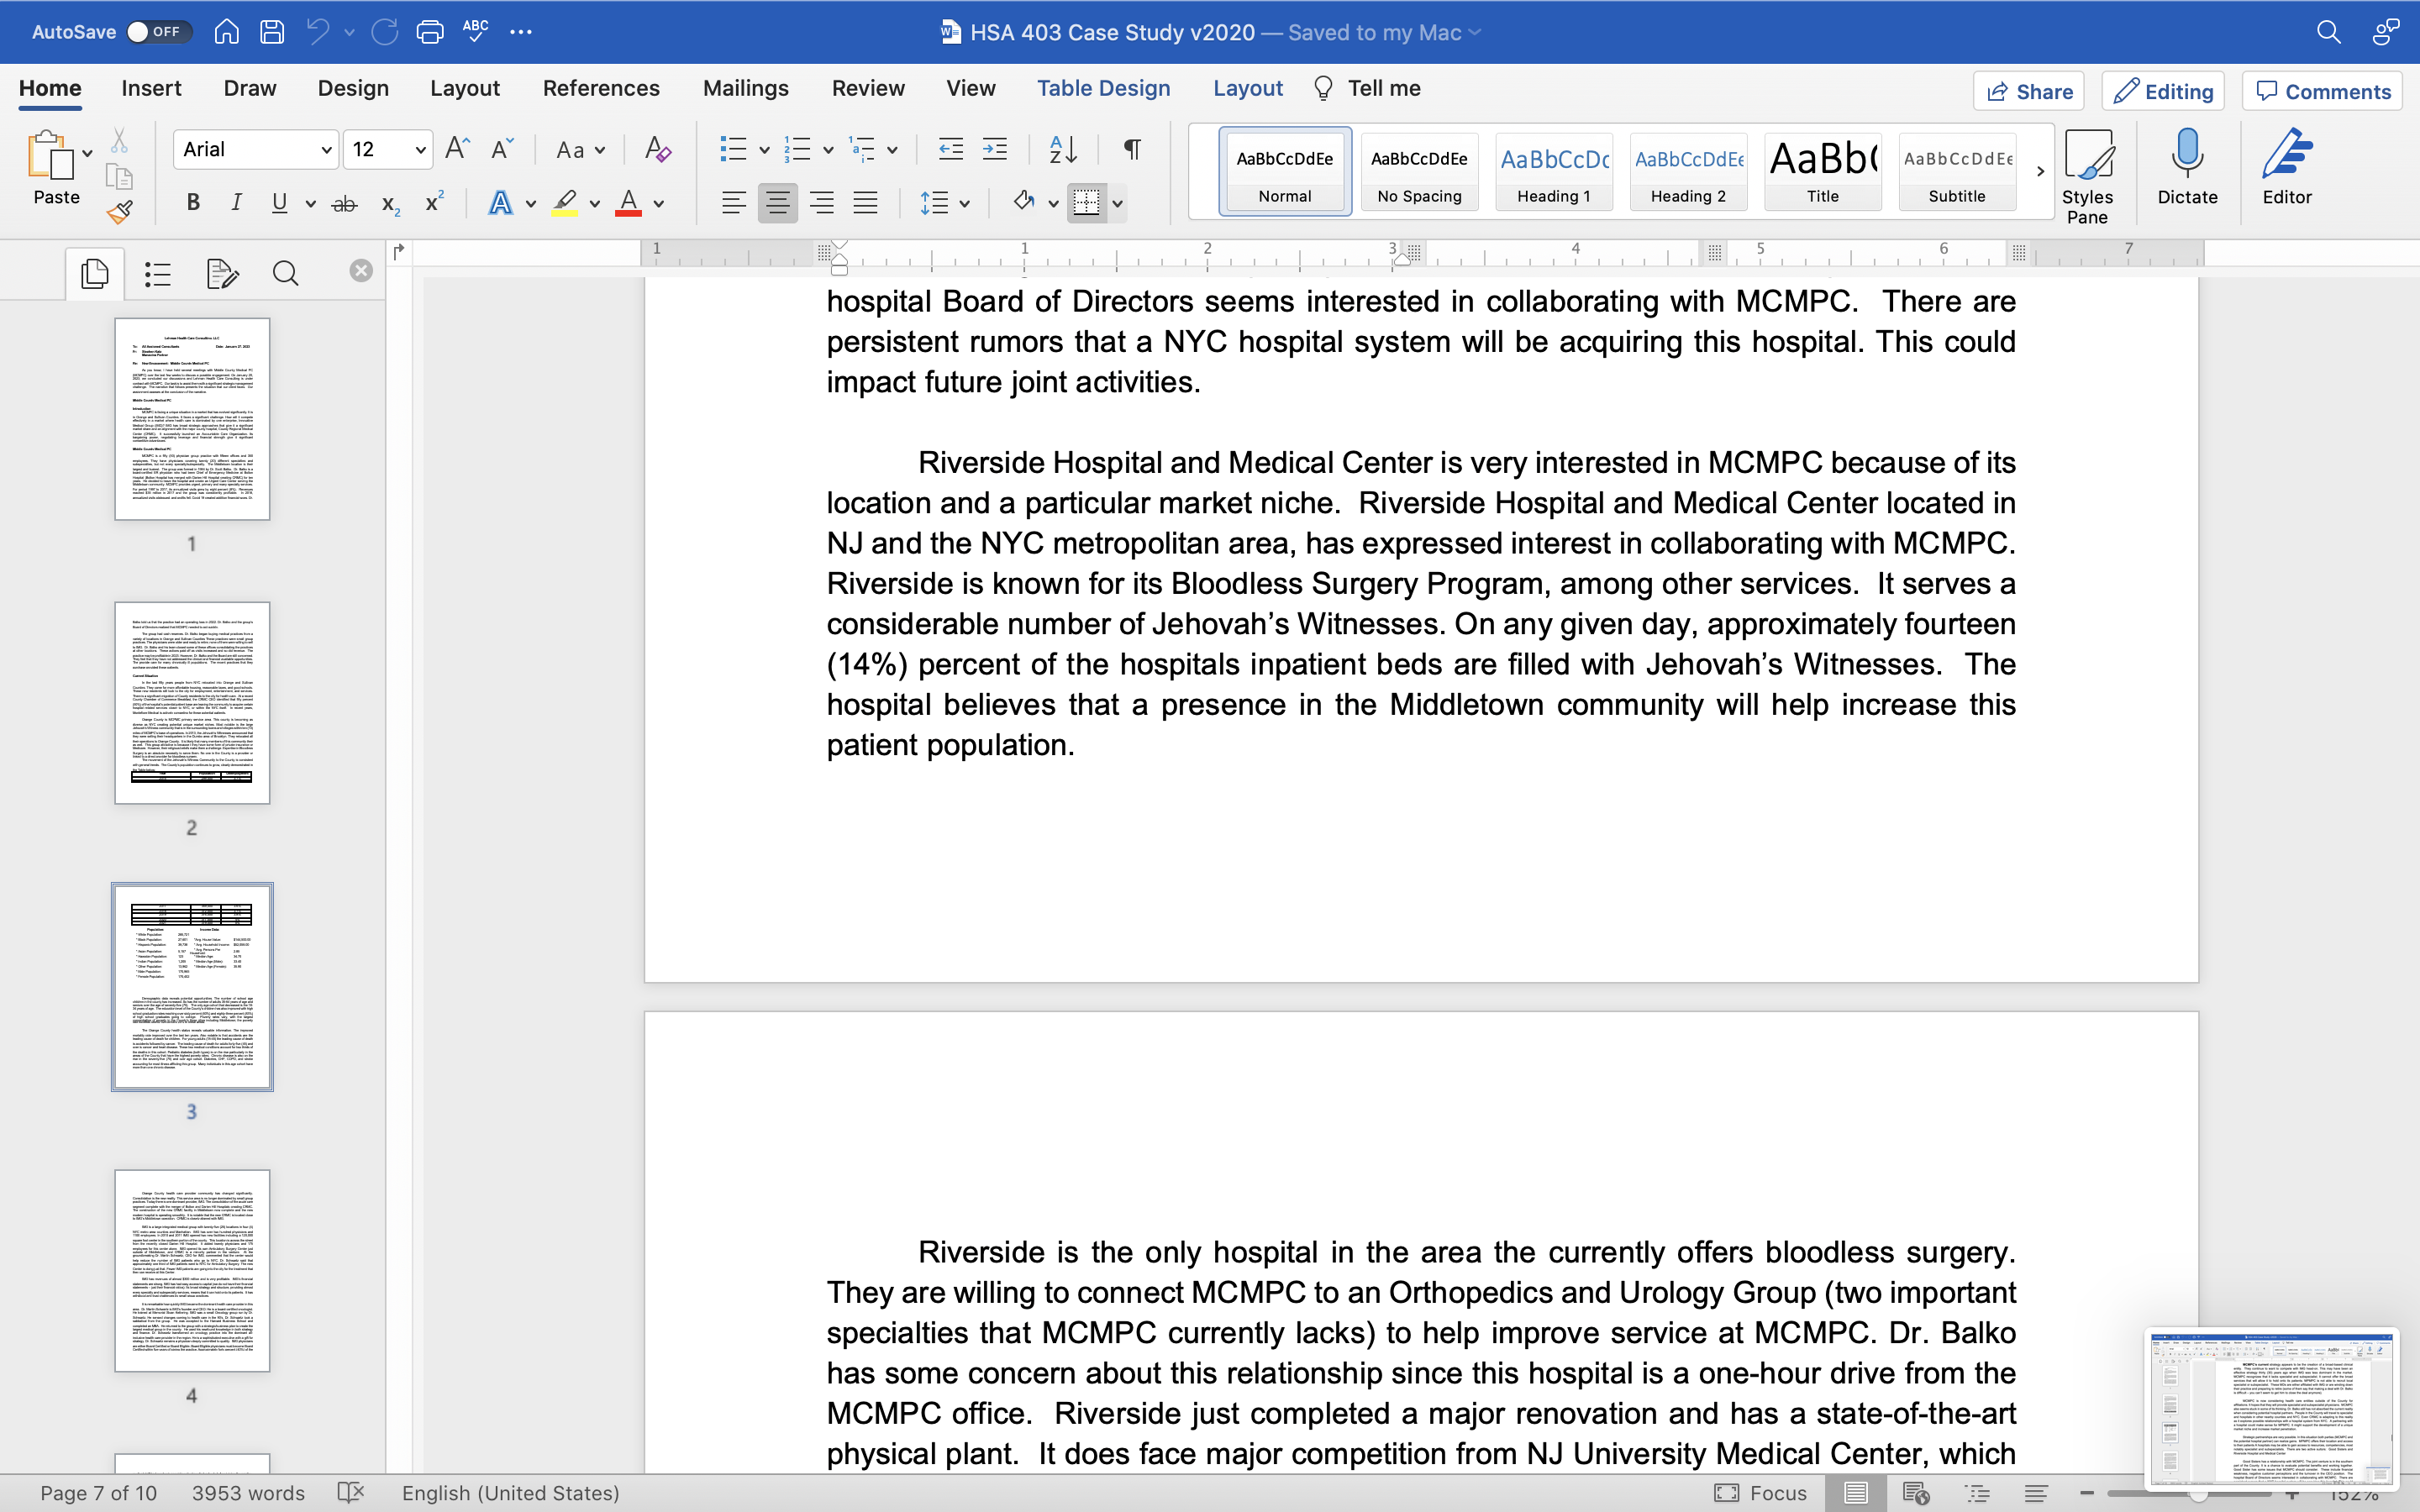This screenshot has height=1512, width=2420.
Task: Toggle strikethrough formatting
Action: [x=344, y=204]
